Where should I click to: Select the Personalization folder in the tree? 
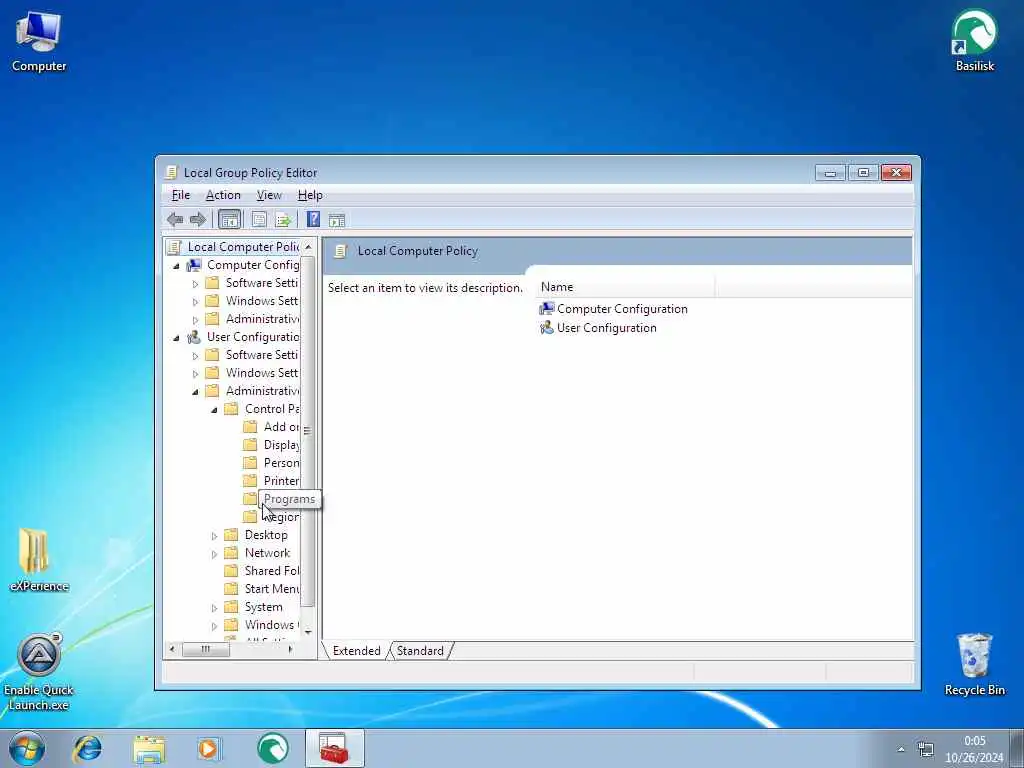tap(281, 462)
